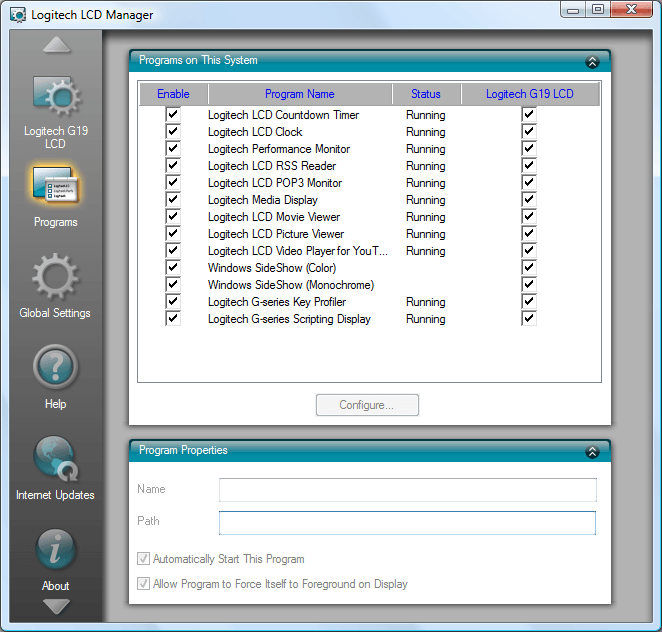Toggle Automatically Start This Program checkbox

click(144, 559)
